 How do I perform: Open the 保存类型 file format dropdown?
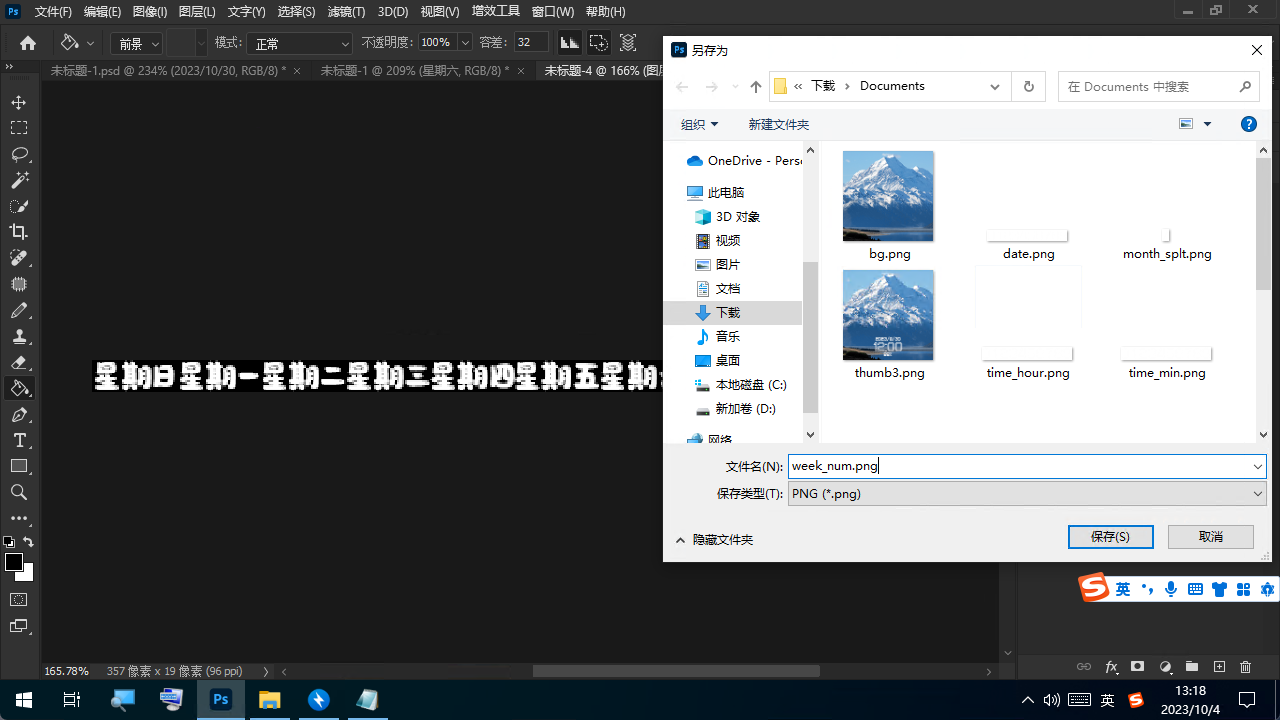1026,493
